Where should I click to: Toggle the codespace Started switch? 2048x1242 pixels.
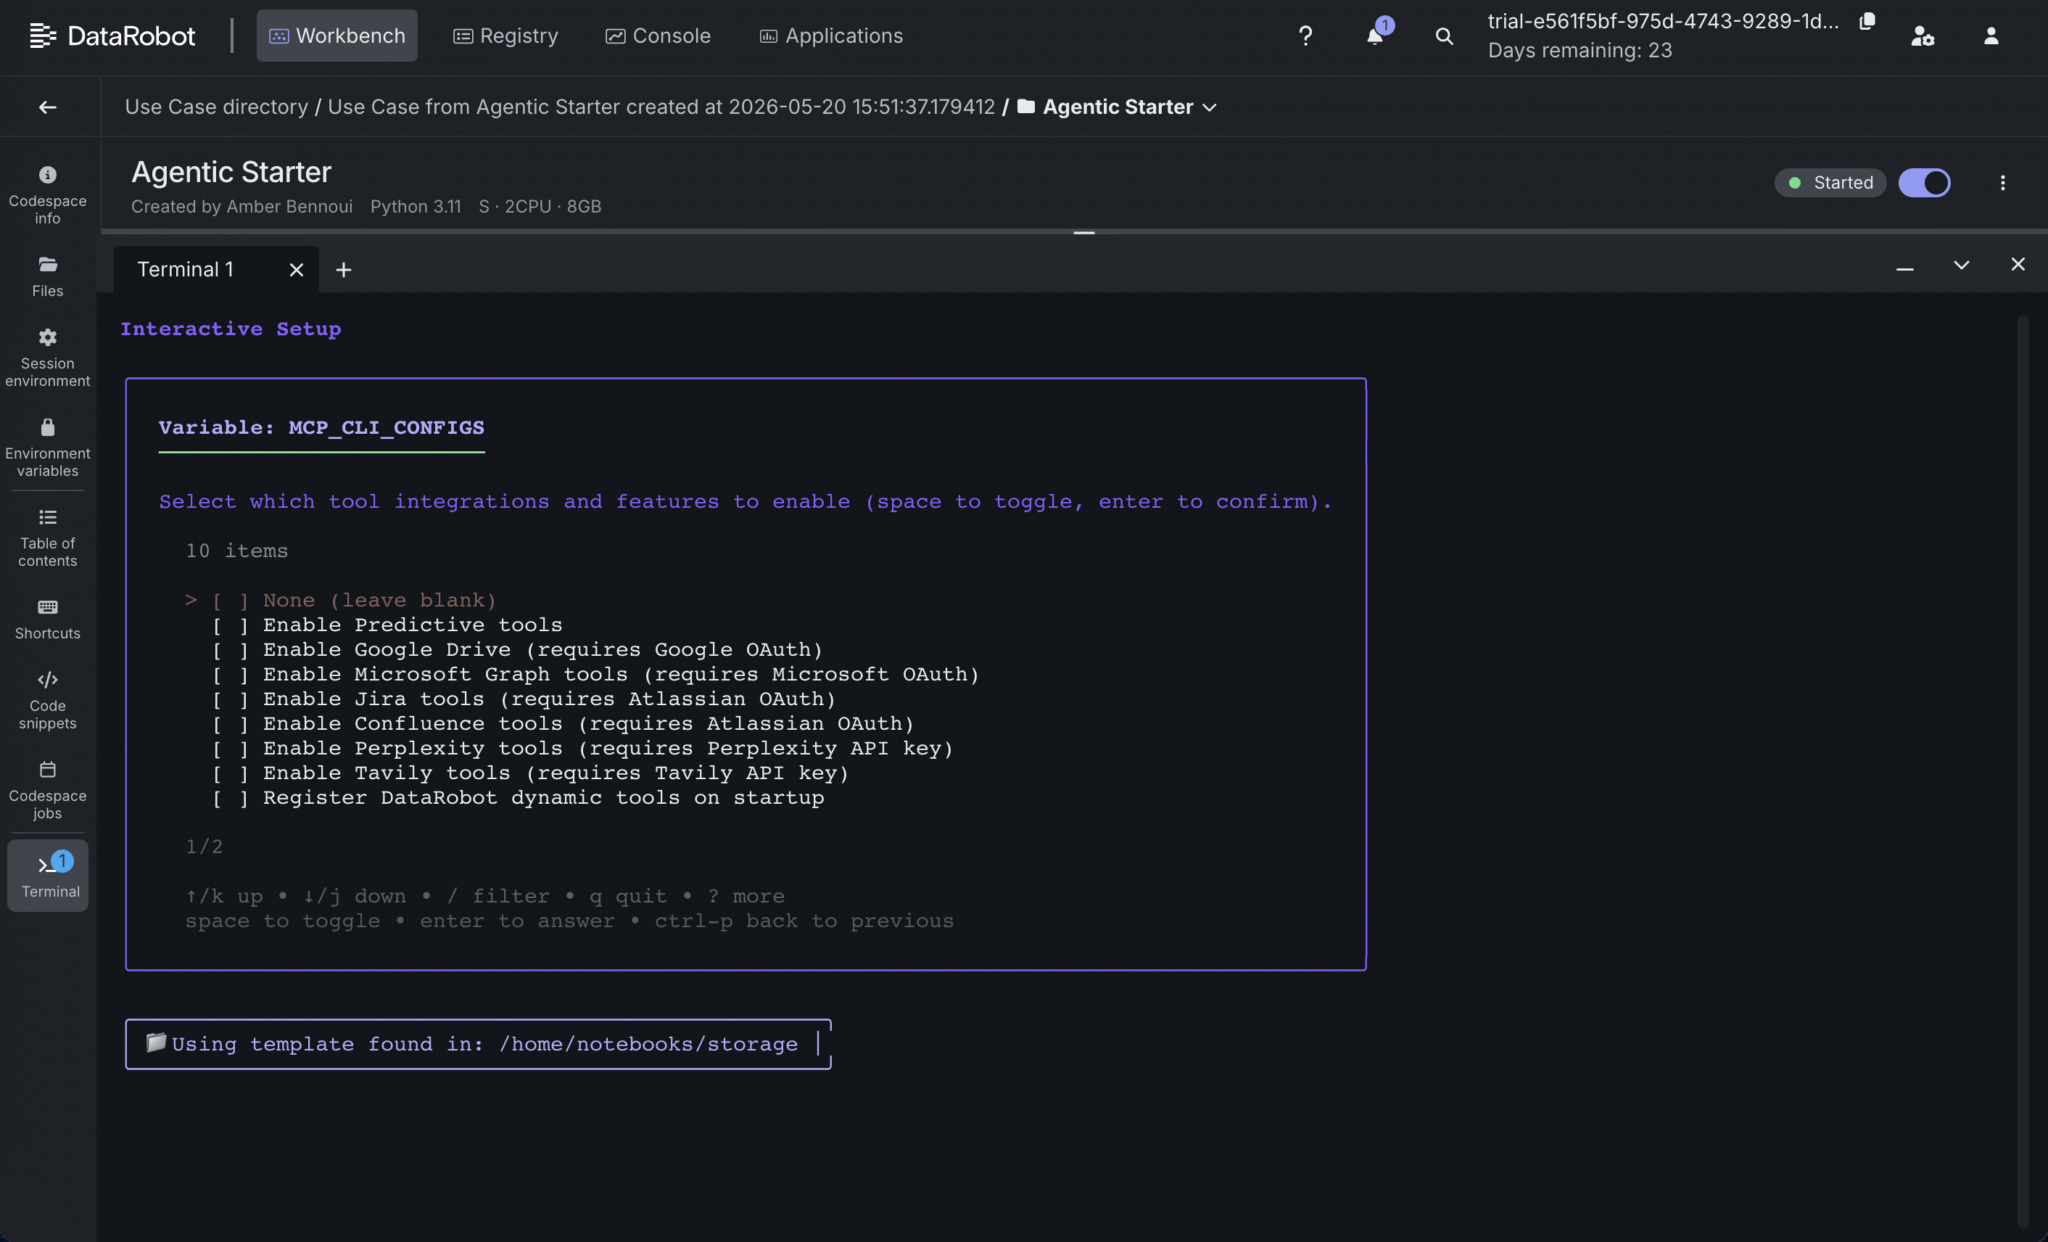[x=1924, y=183]
